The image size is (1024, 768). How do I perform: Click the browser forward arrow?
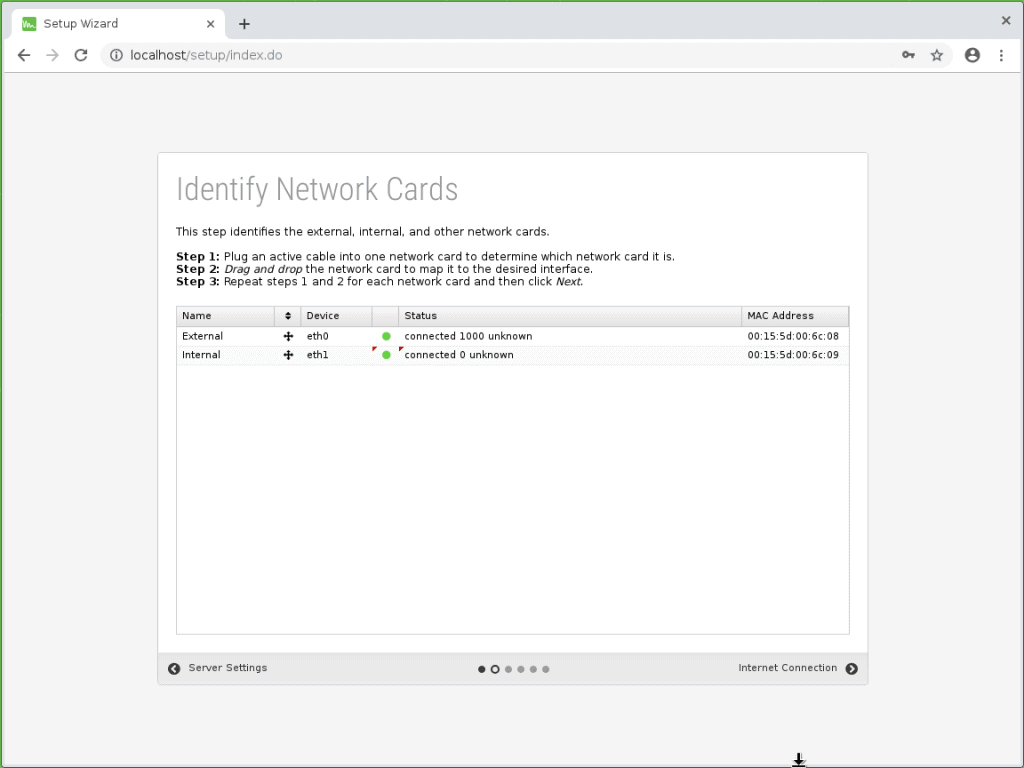pos(52,56)
